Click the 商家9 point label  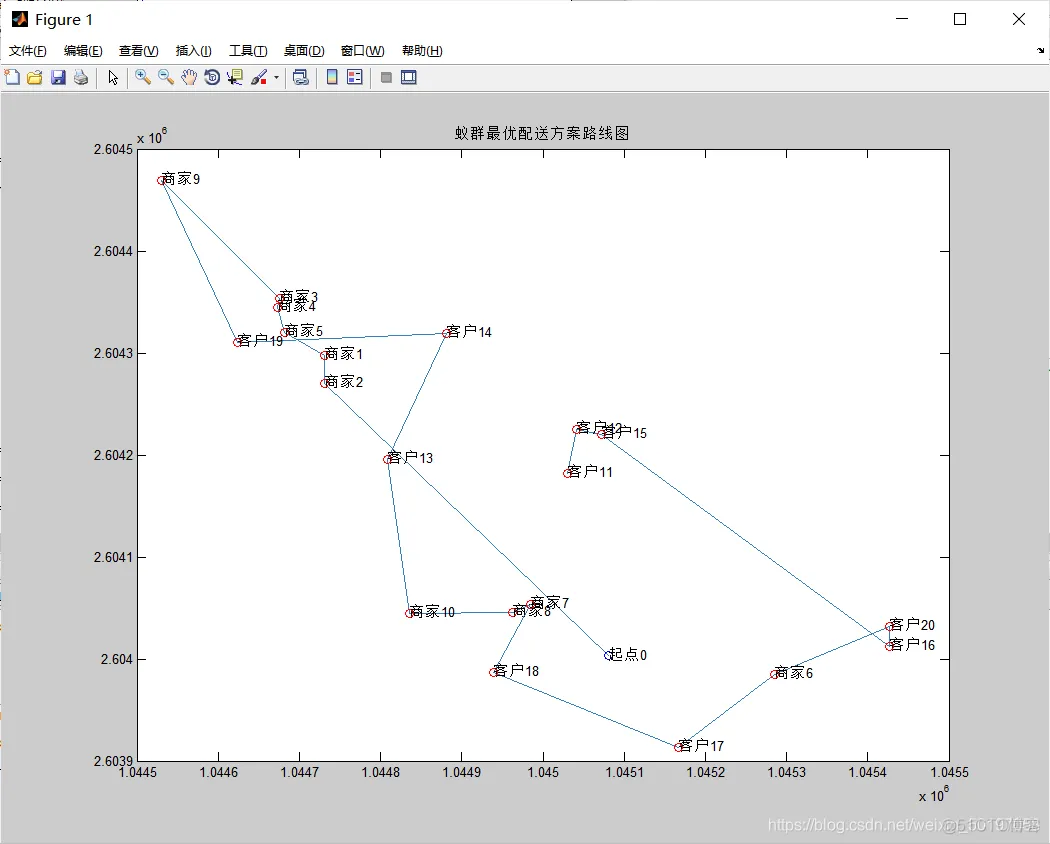tap(181, 179)
